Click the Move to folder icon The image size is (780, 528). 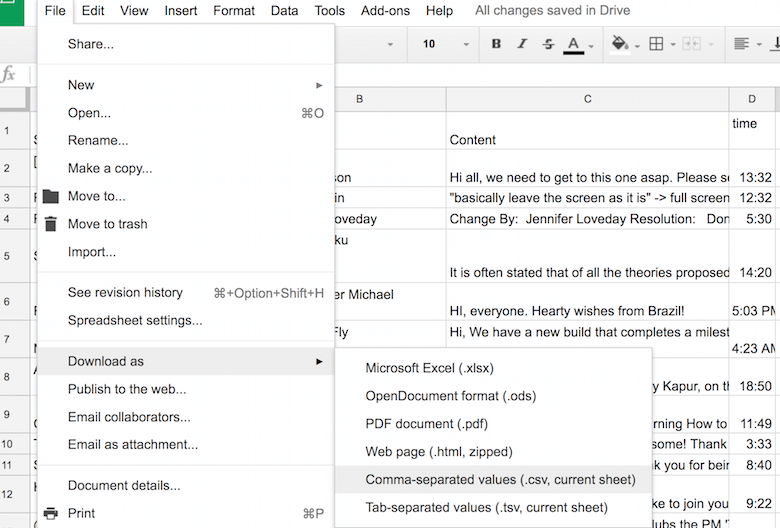pos(51,196)
